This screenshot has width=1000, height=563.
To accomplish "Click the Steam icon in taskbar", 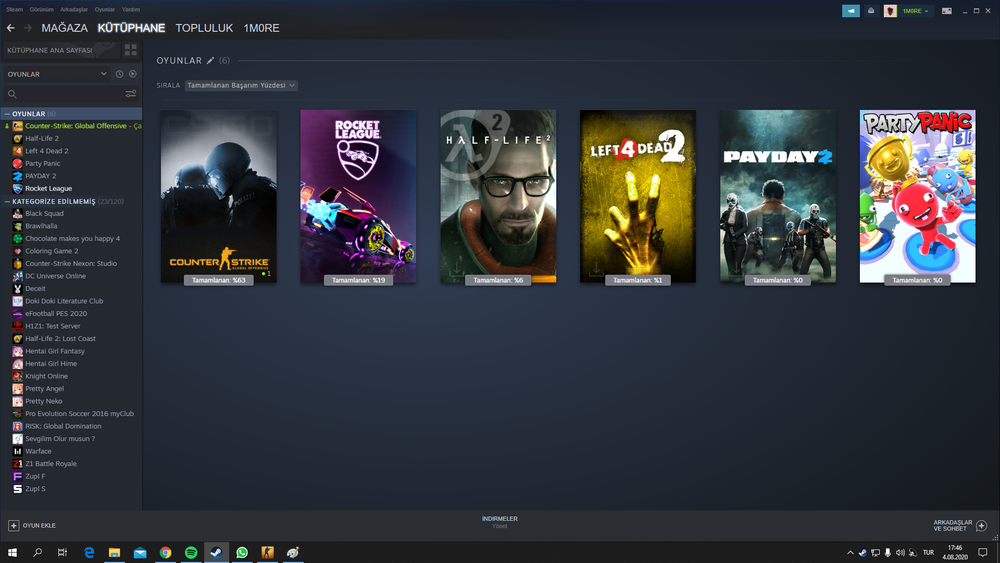I will (x=216, y=552).
